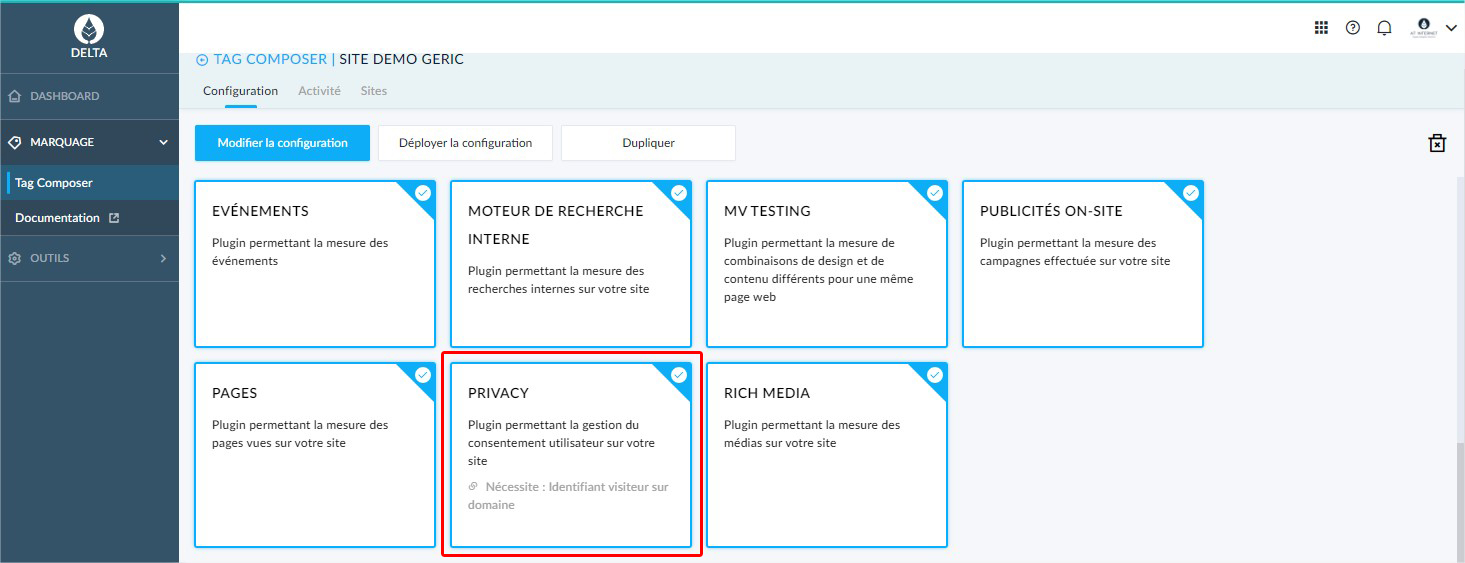Click the help question mark icon
The width and height of the screenshot is (1465, 563).
click(x=1352, y=28)
